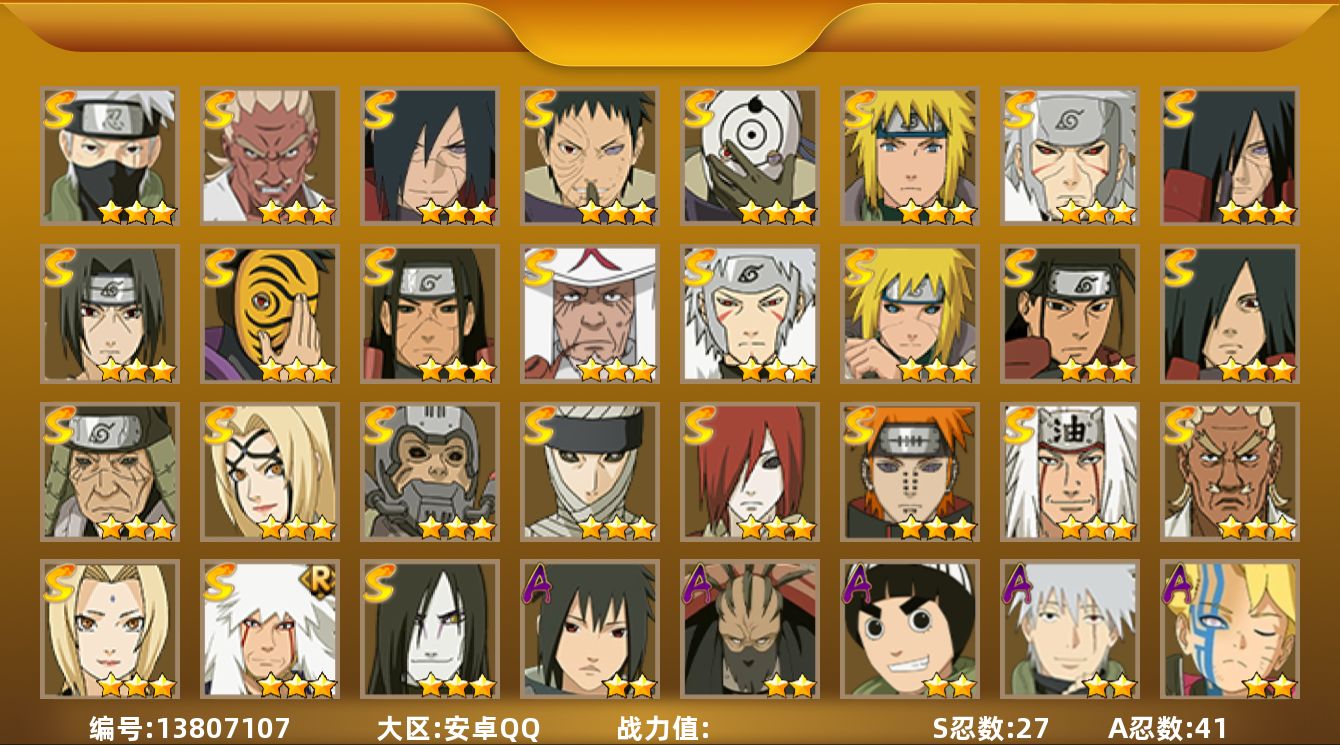Select the pale long-haired Orochimaru portrait
This screenshot has width=1340, height=745.
point(429,630)
